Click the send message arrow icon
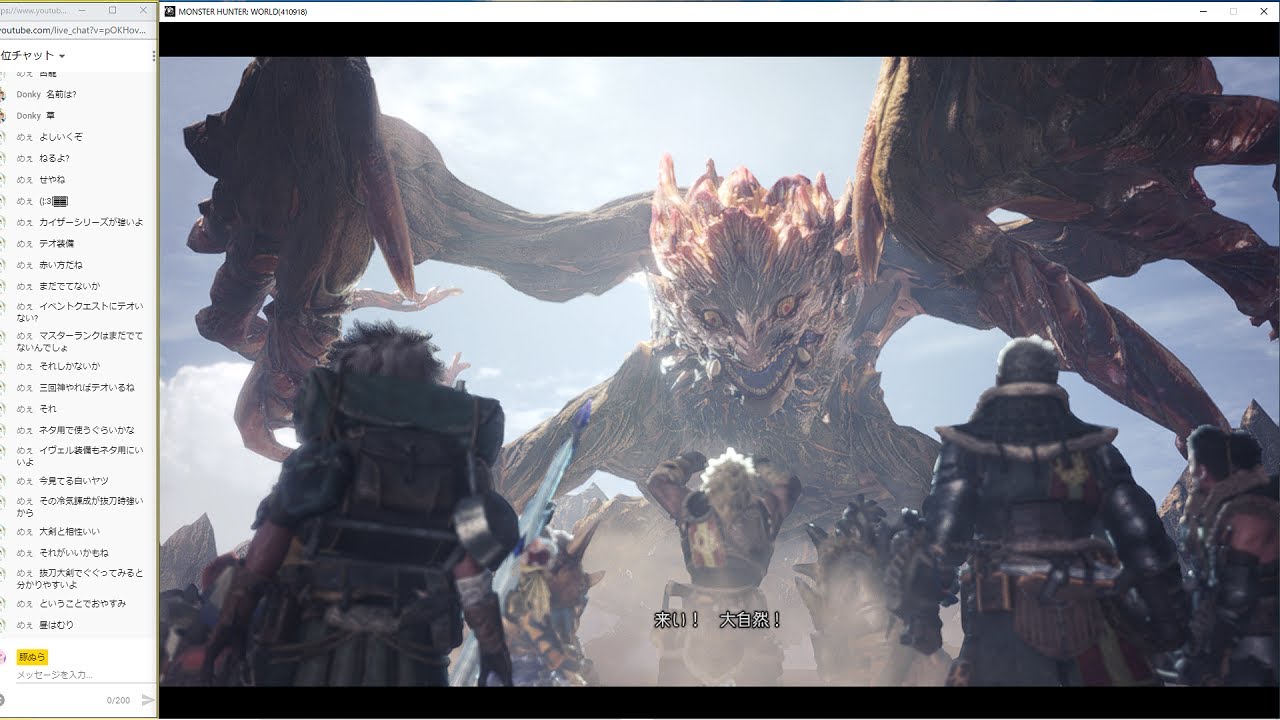 [x=148, y=700]
